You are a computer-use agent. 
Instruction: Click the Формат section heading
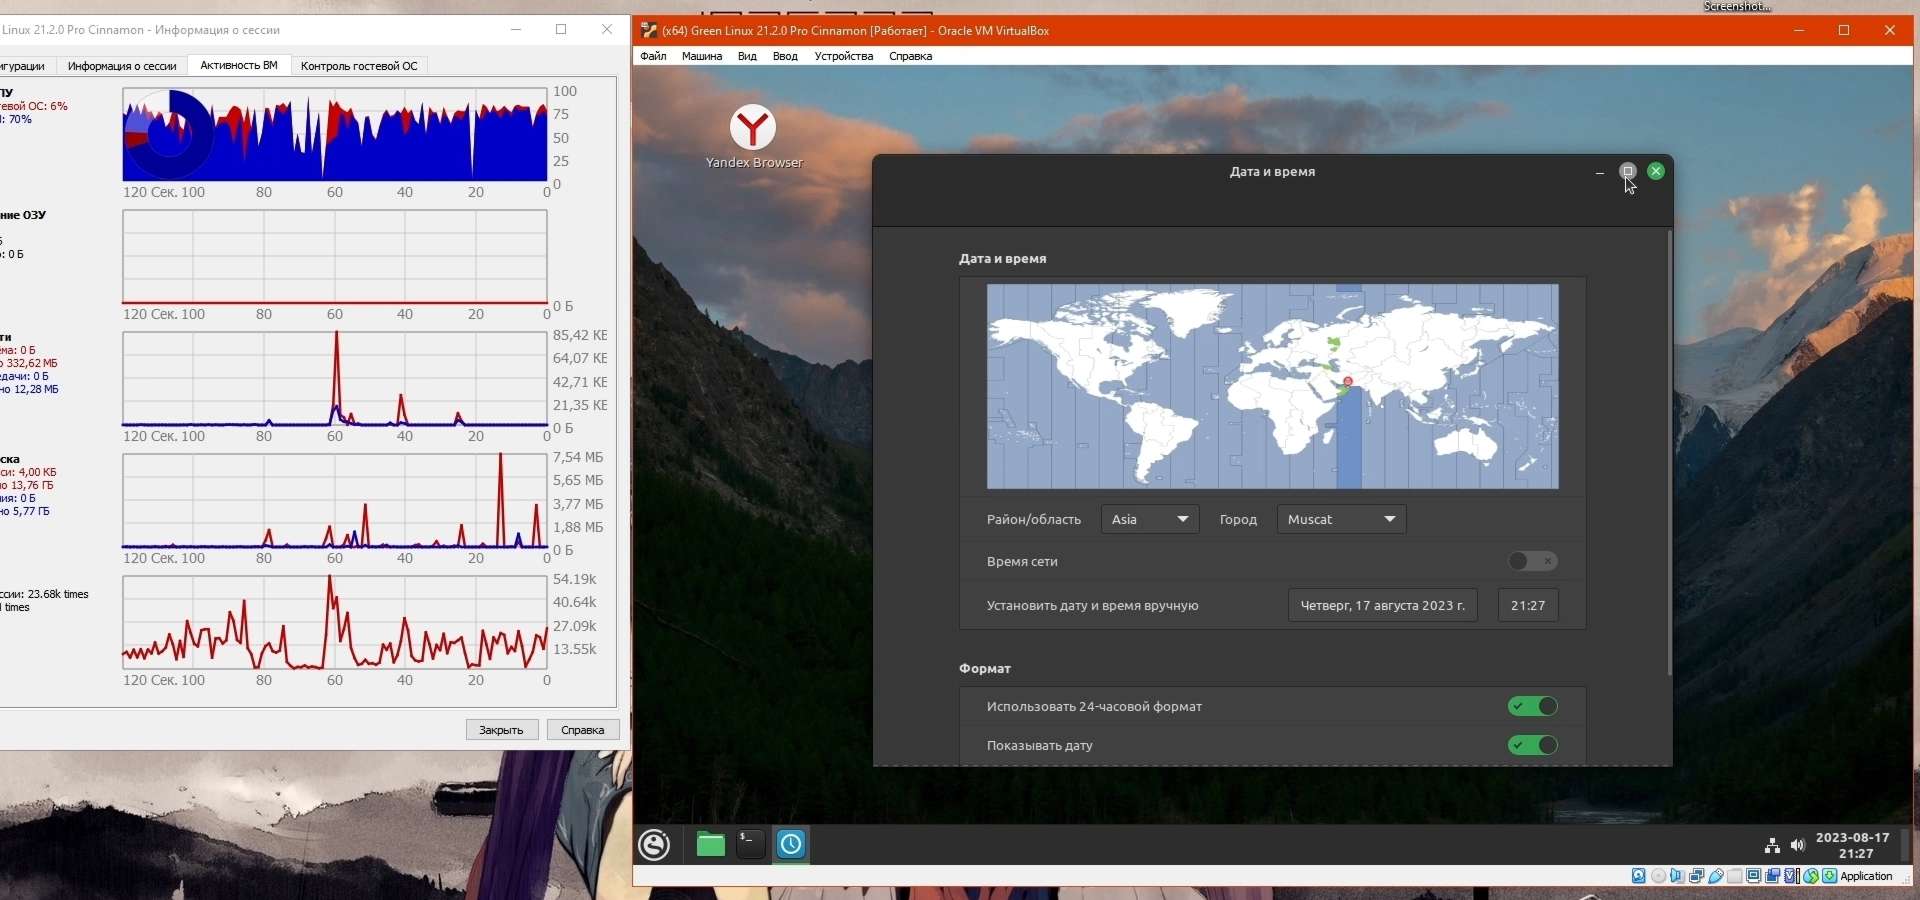pos(985,668)
